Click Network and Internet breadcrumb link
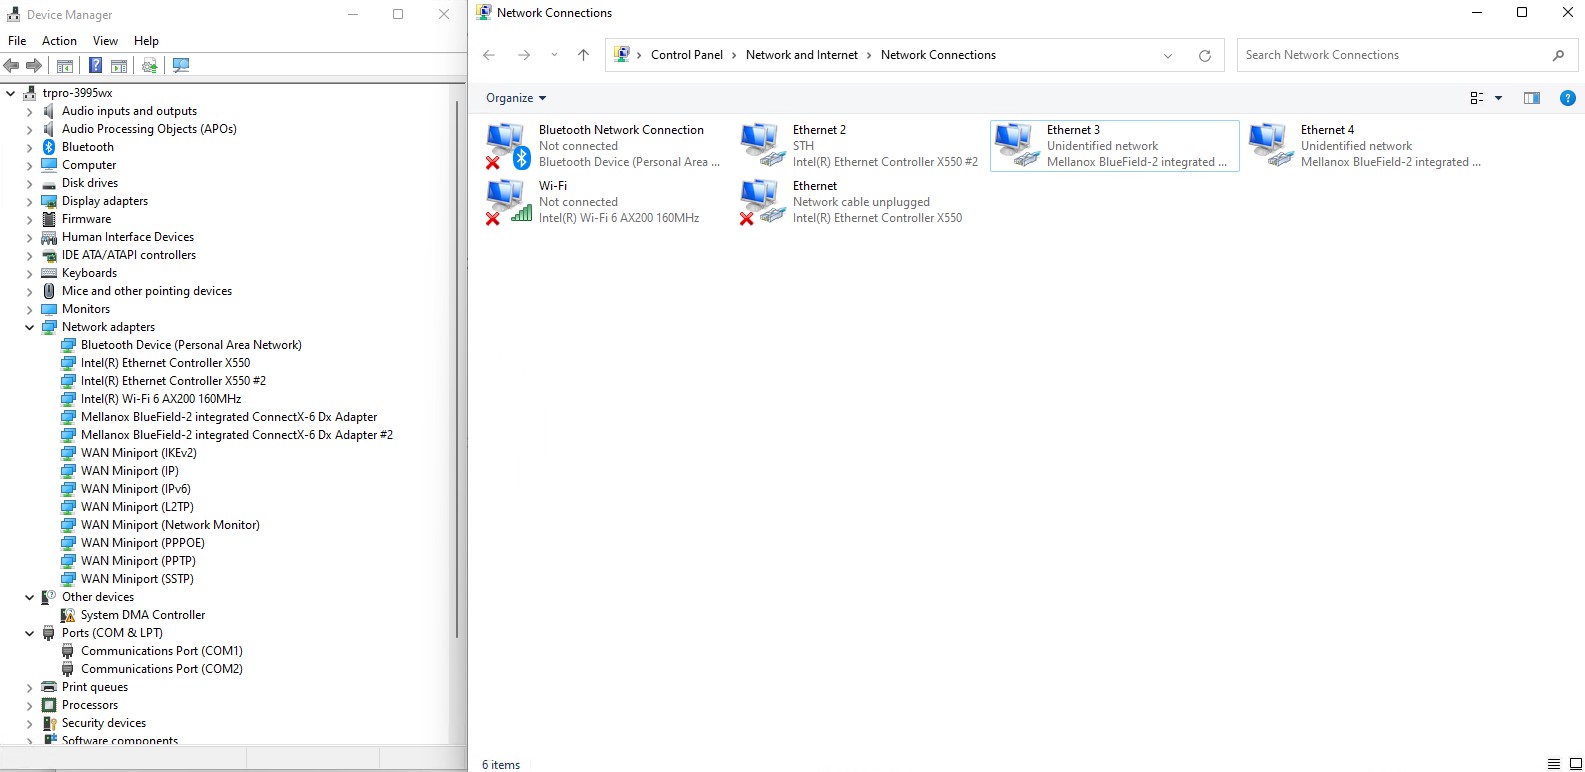 [x=801, y=55]
